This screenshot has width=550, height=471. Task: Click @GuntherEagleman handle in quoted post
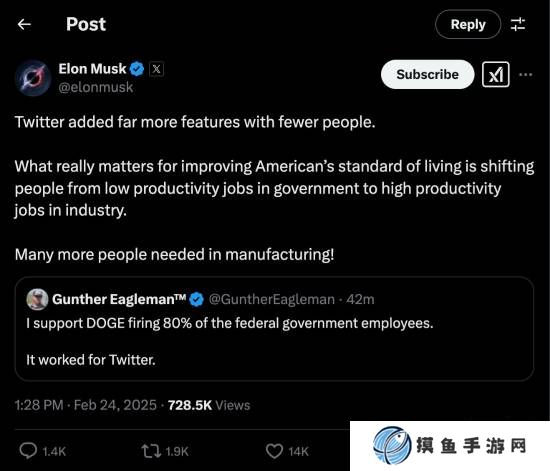point(272,299)
